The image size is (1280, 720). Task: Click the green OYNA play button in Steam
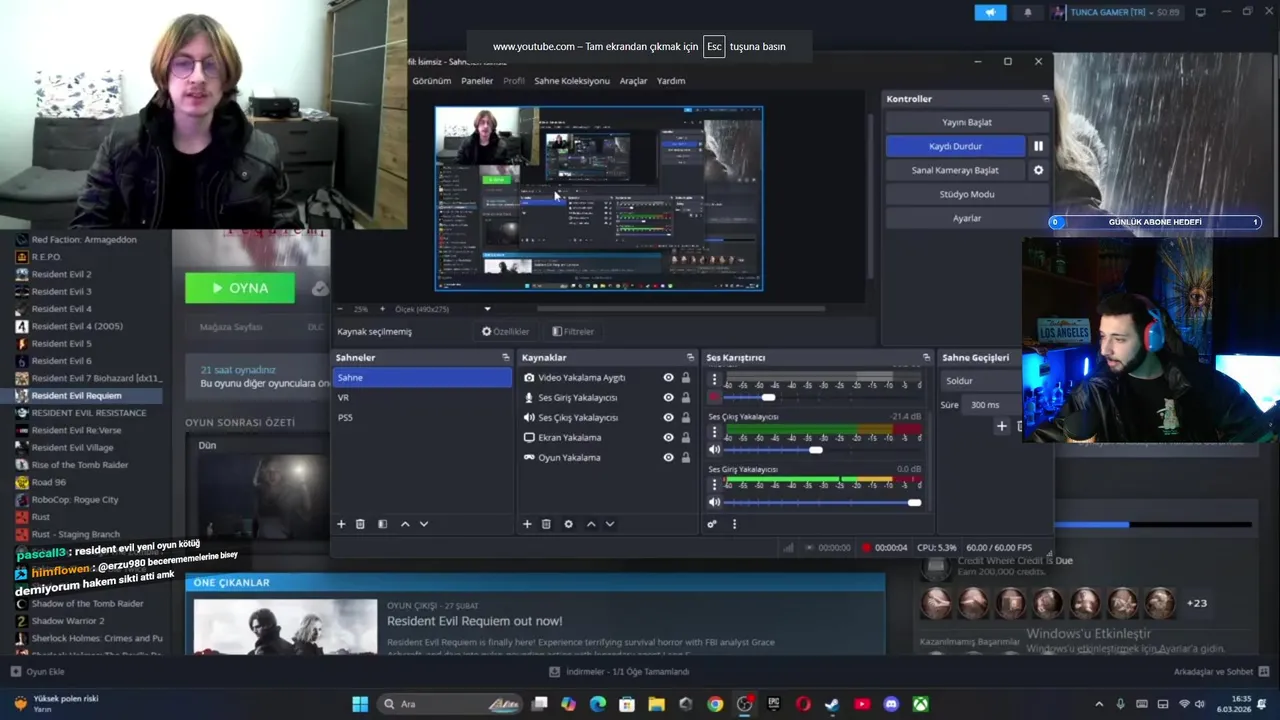coord(240,288)
